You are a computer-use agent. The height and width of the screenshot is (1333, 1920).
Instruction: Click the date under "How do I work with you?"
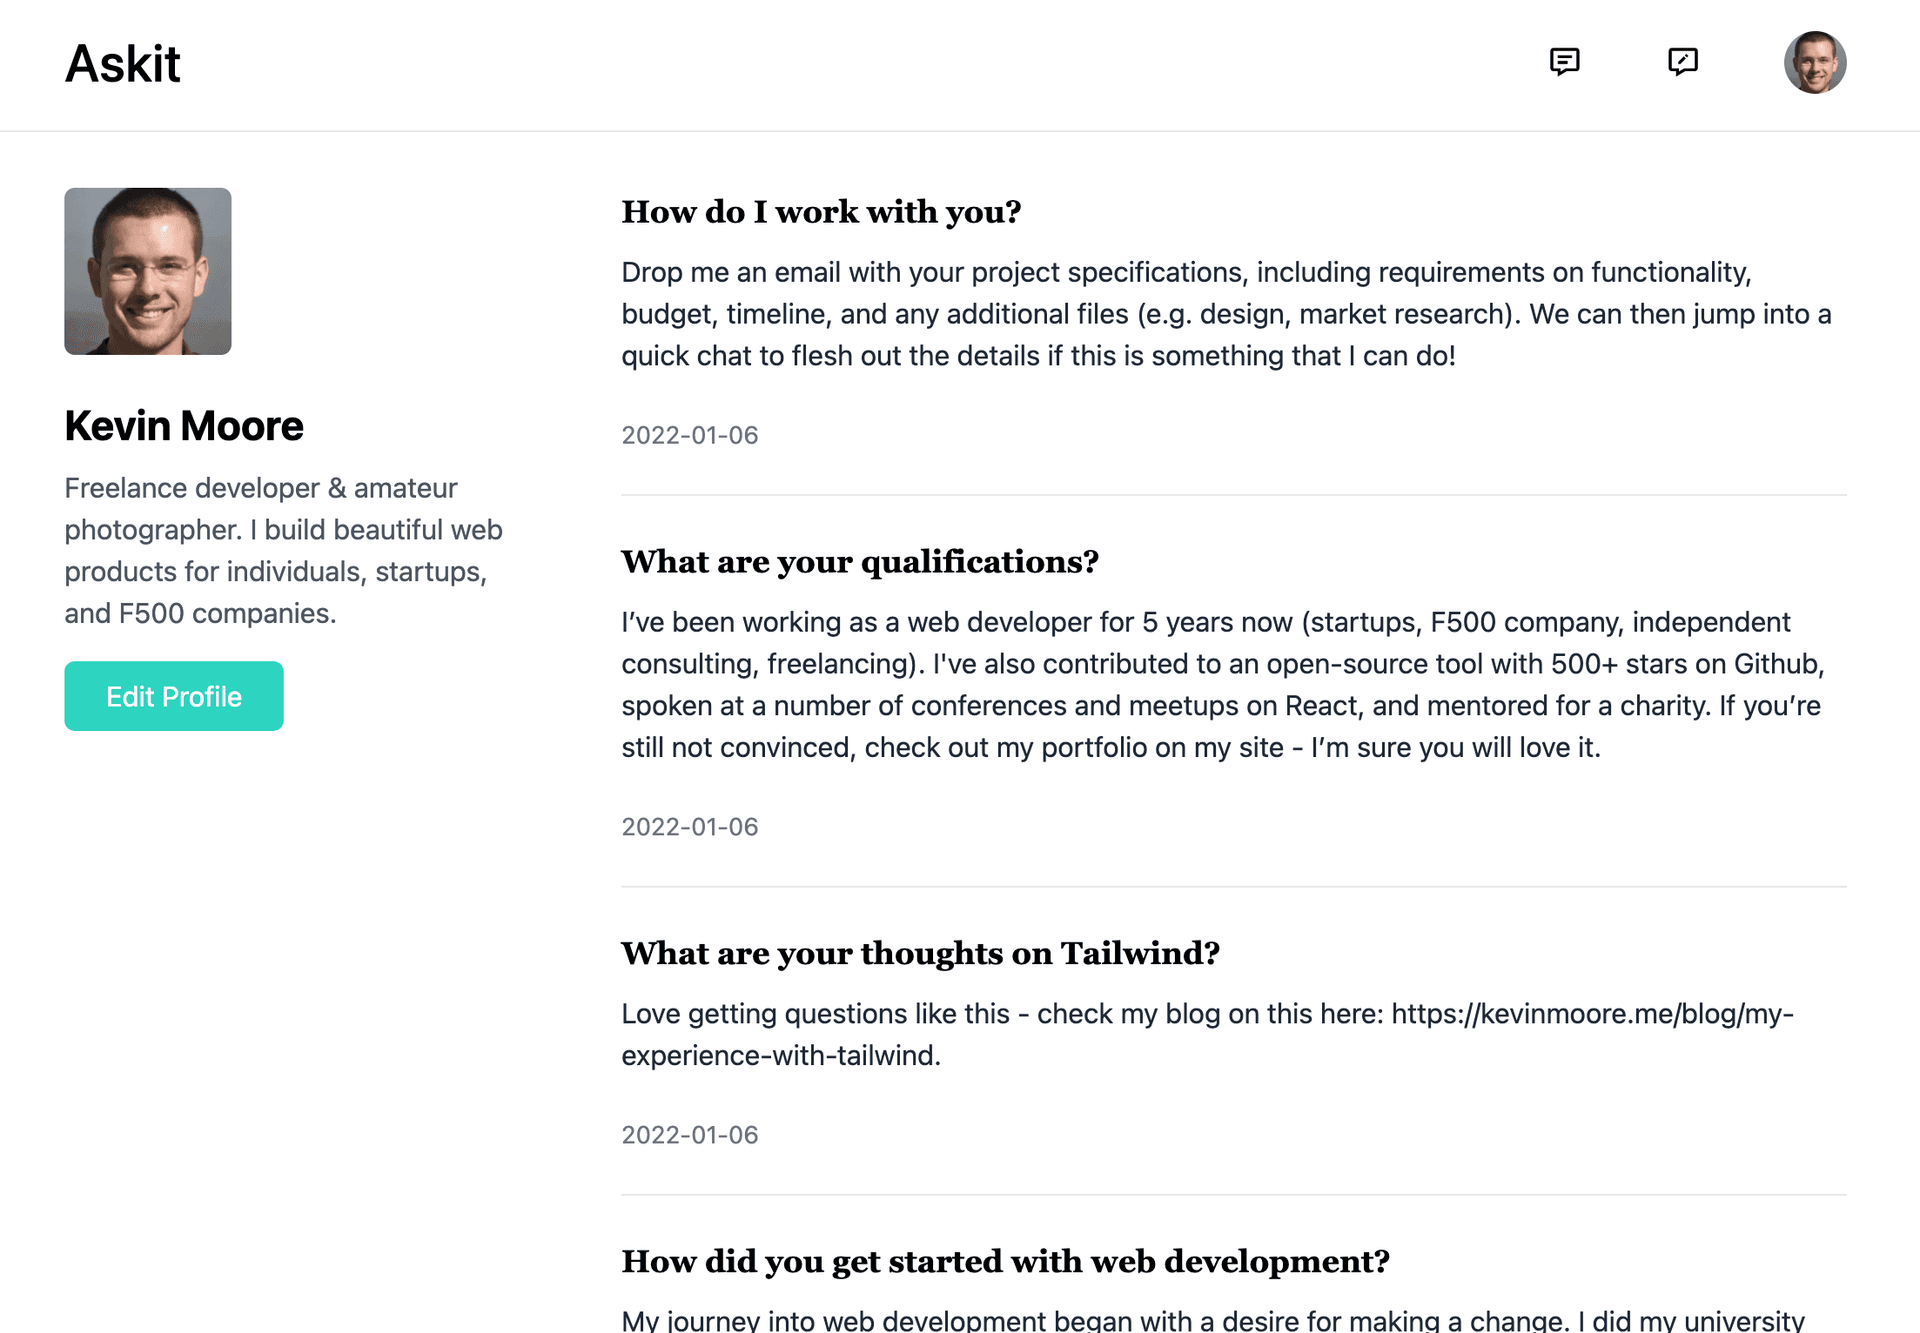(x=690, y=436)
